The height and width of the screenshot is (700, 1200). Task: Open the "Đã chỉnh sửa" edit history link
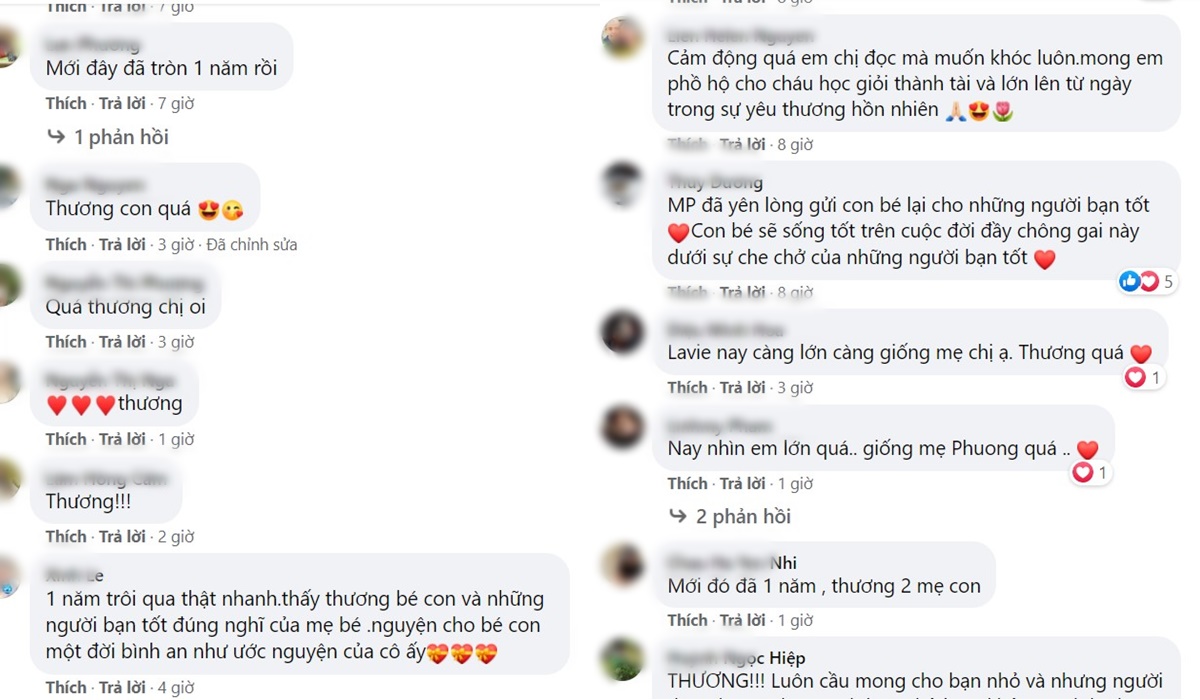click(x=251, y=244)
